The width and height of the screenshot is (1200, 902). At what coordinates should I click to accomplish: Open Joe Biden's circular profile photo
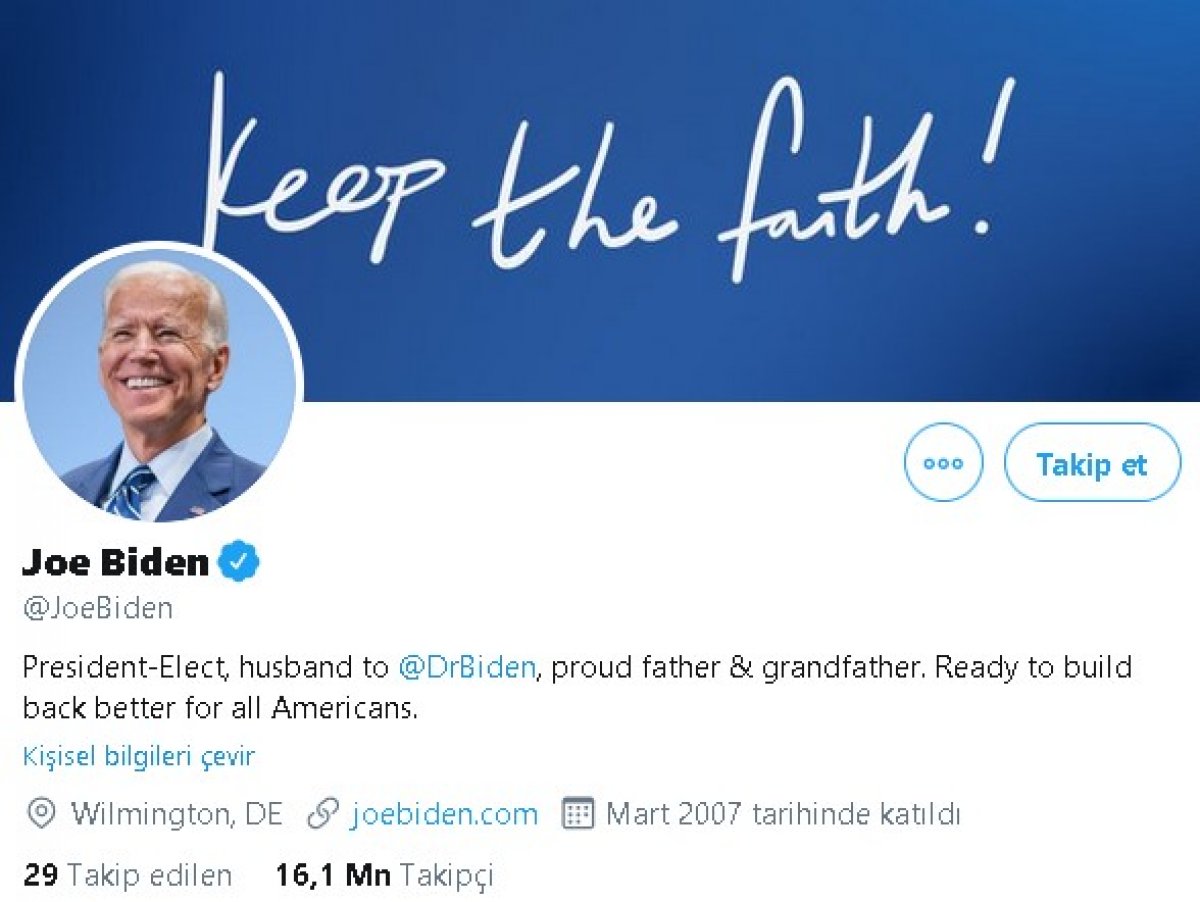[159, 385]
